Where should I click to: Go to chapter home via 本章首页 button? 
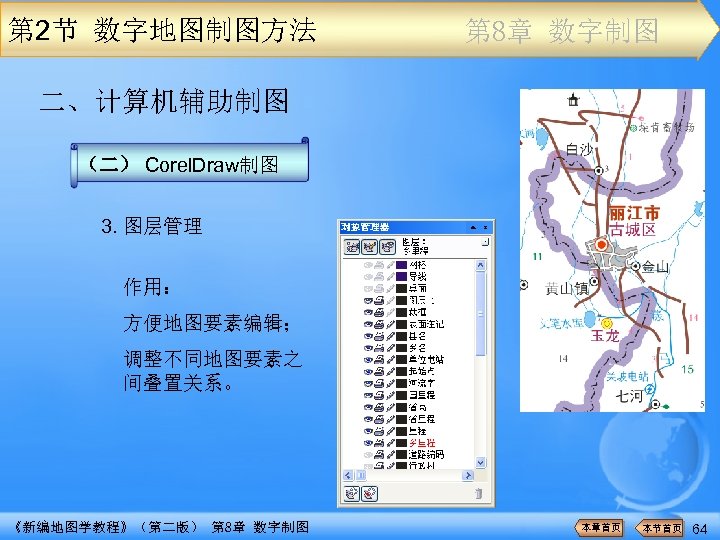point(599,528)
